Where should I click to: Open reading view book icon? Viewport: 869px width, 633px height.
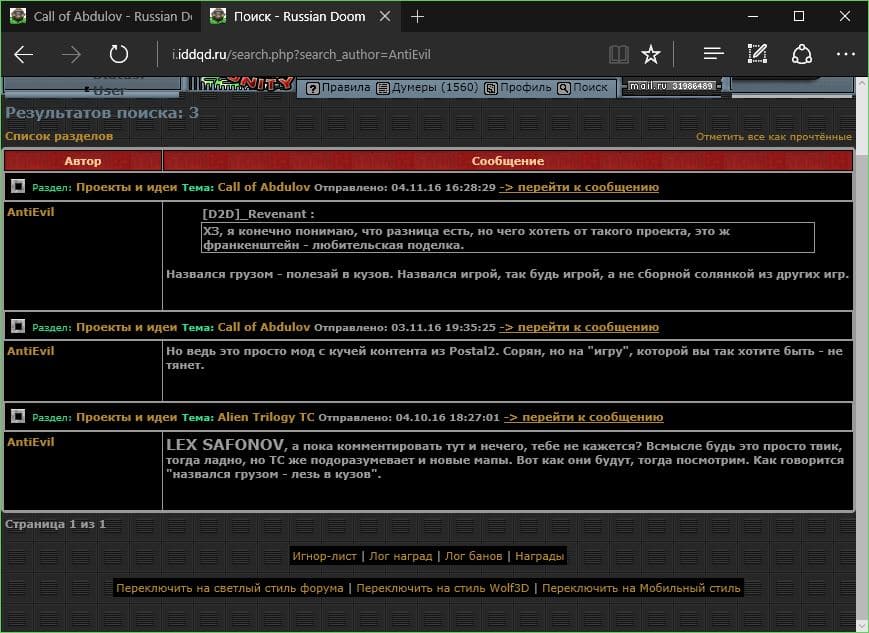click(x=618, y=54)
